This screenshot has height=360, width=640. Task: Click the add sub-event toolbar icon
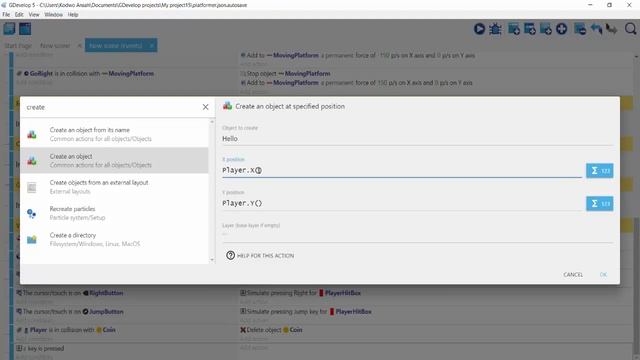[530, 29]
